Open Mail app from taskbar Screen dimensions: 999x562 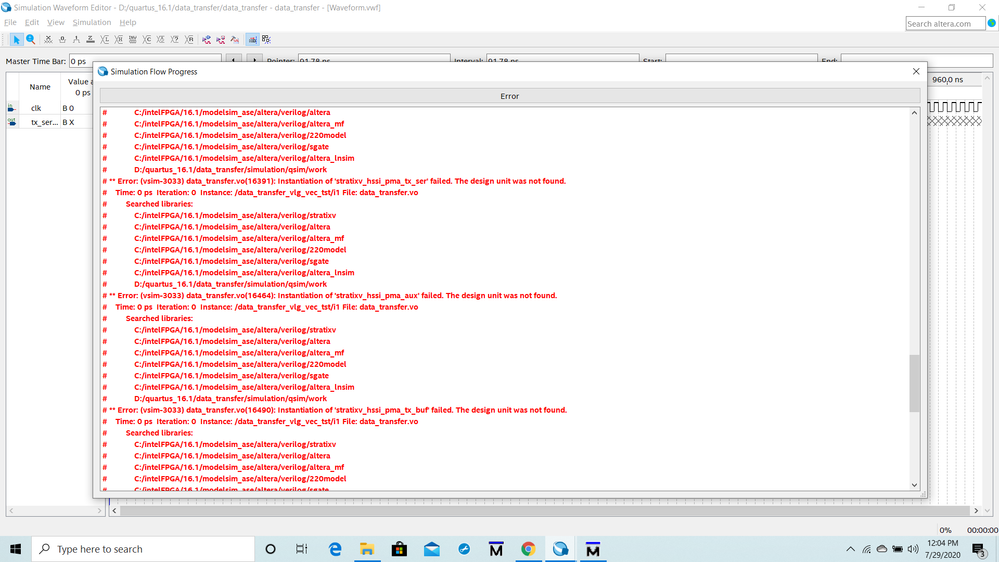[x=431, y=549]
